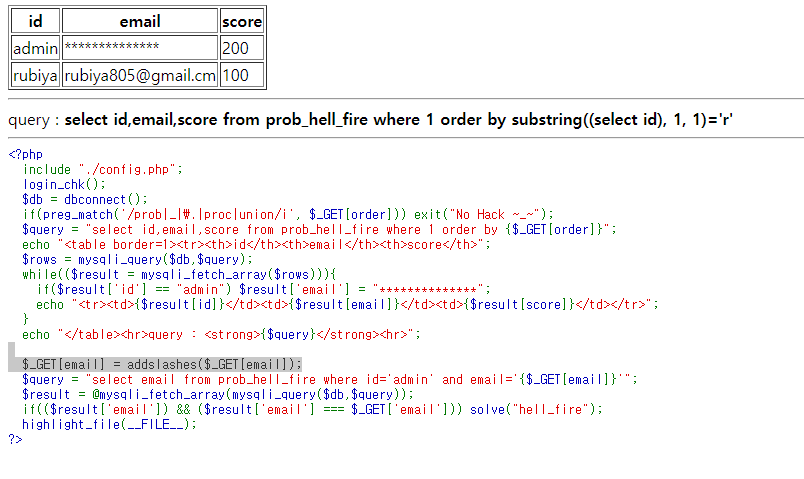Click the echo <tr><td> result row line
This screenshot has width=804, height=479.
click(x=347, y=305)
